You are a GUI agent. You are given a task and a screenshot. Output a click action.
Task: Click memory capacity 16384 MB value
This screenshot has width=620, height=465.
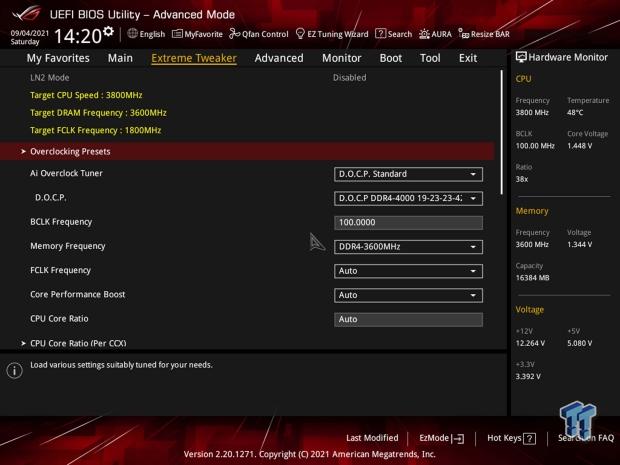533,278
